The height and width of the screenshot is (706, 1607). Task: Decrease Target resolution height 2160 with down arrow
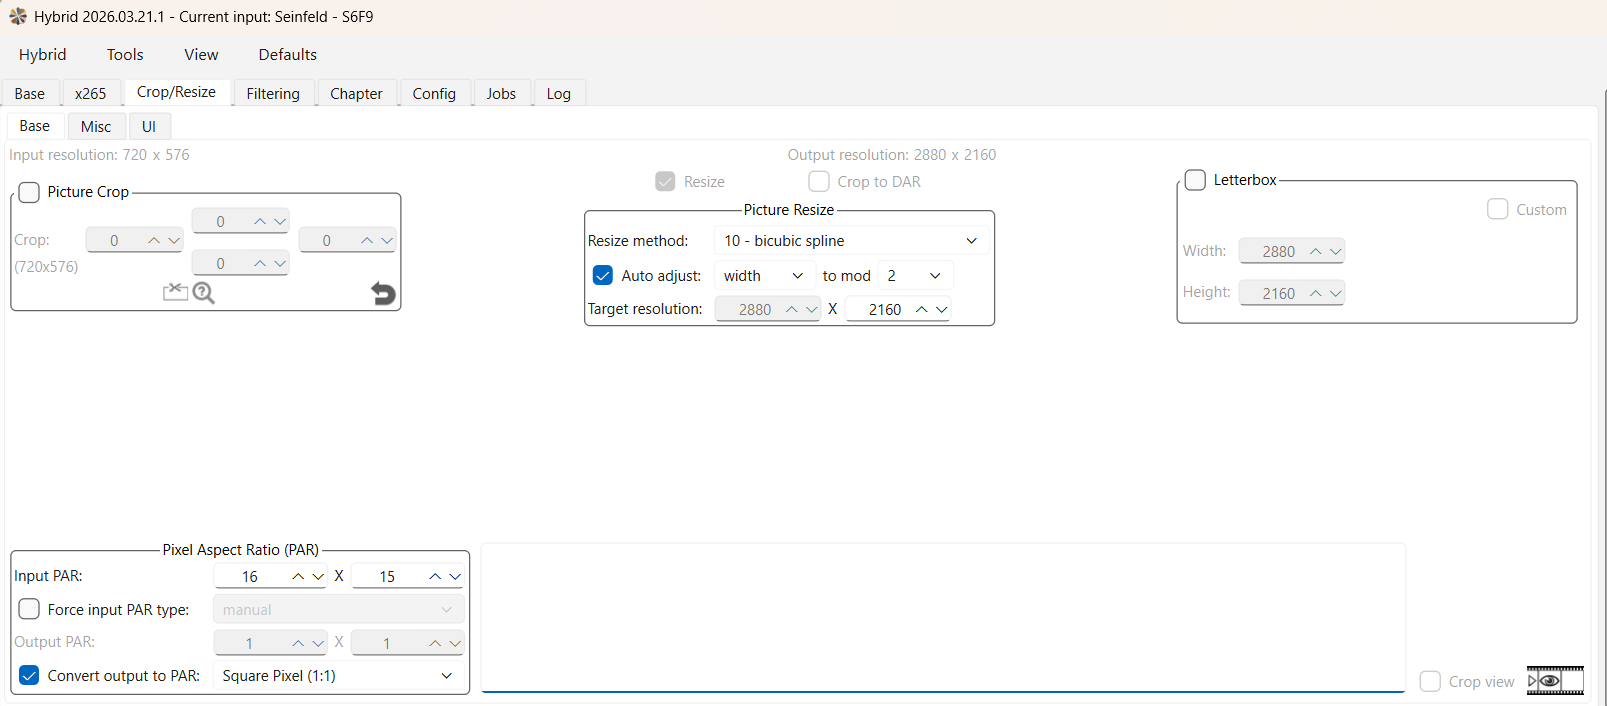[942, 310]
